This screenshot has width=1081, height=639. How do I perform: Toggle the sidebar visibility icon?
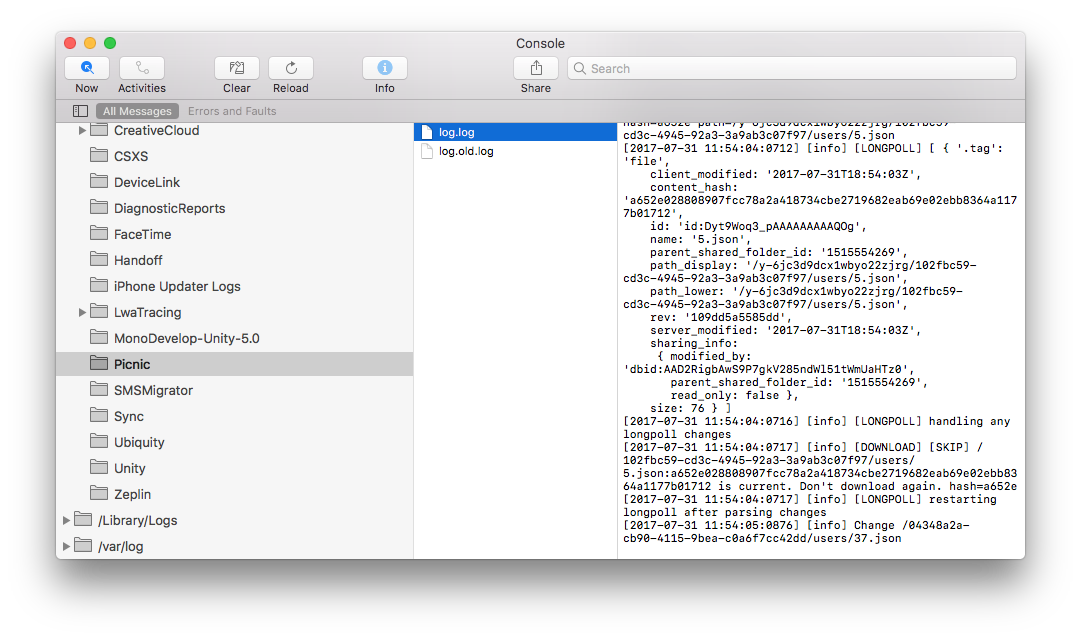80,111
